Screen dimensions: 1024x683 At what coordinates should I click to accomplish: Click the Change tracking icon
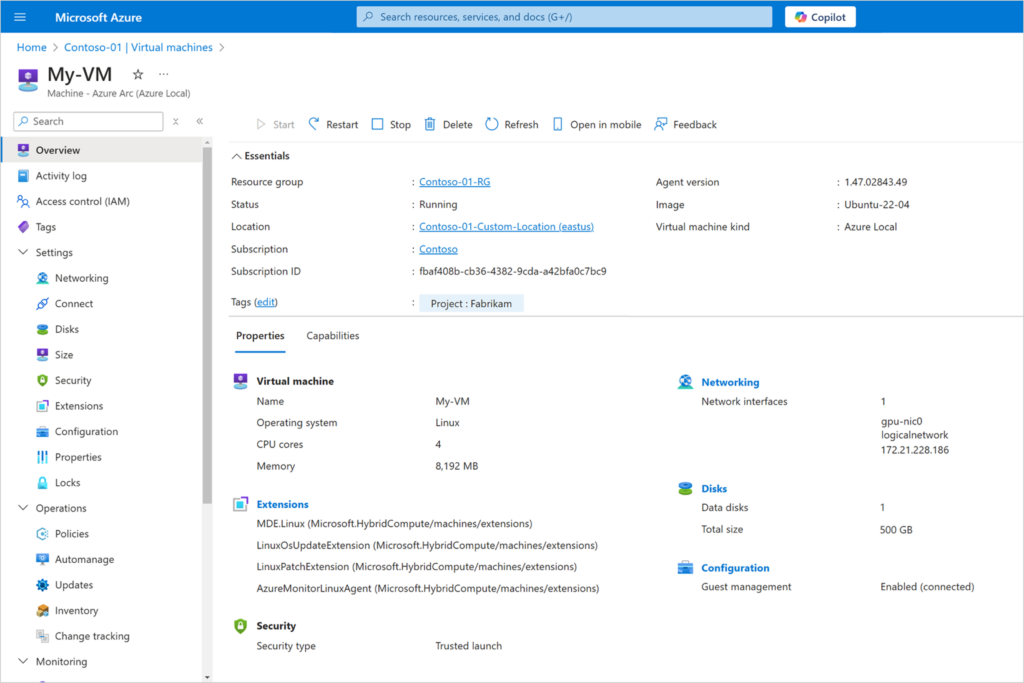pos(42,636)
